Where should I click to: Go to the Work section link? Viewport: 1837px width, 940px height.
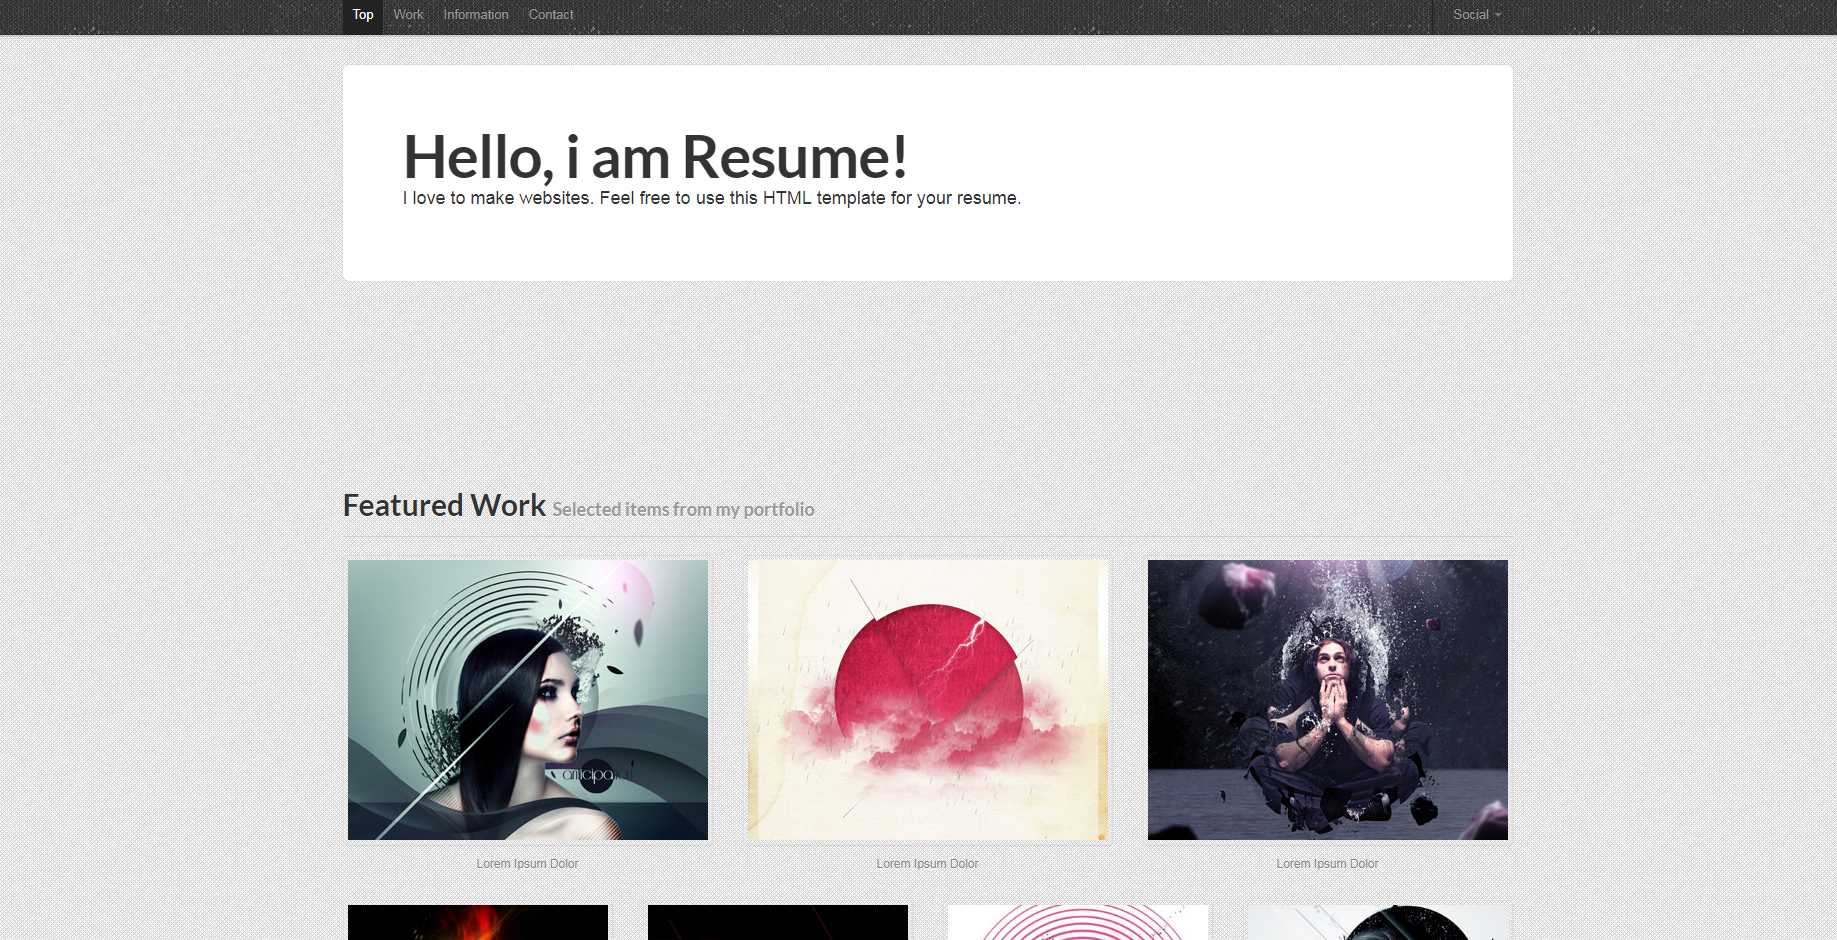(408, 15)
